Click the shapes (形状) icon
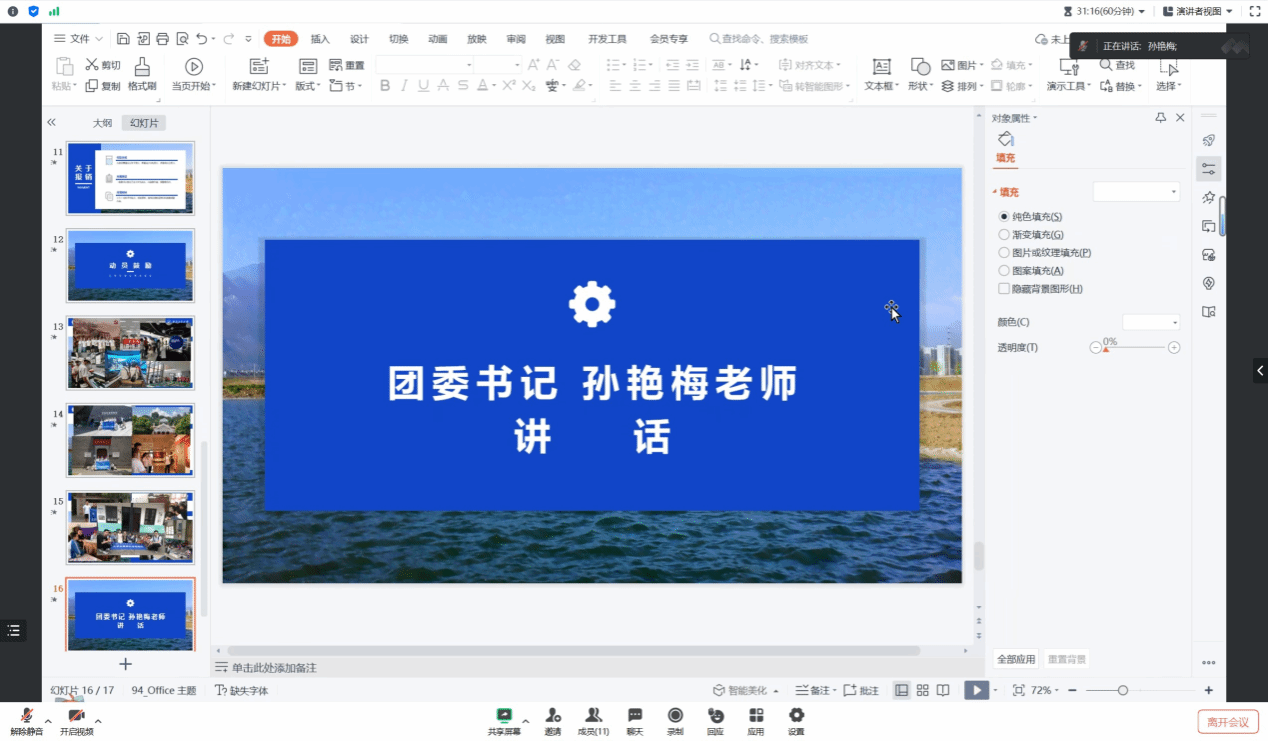1268x741 pixels. click(x=918, y=67)
